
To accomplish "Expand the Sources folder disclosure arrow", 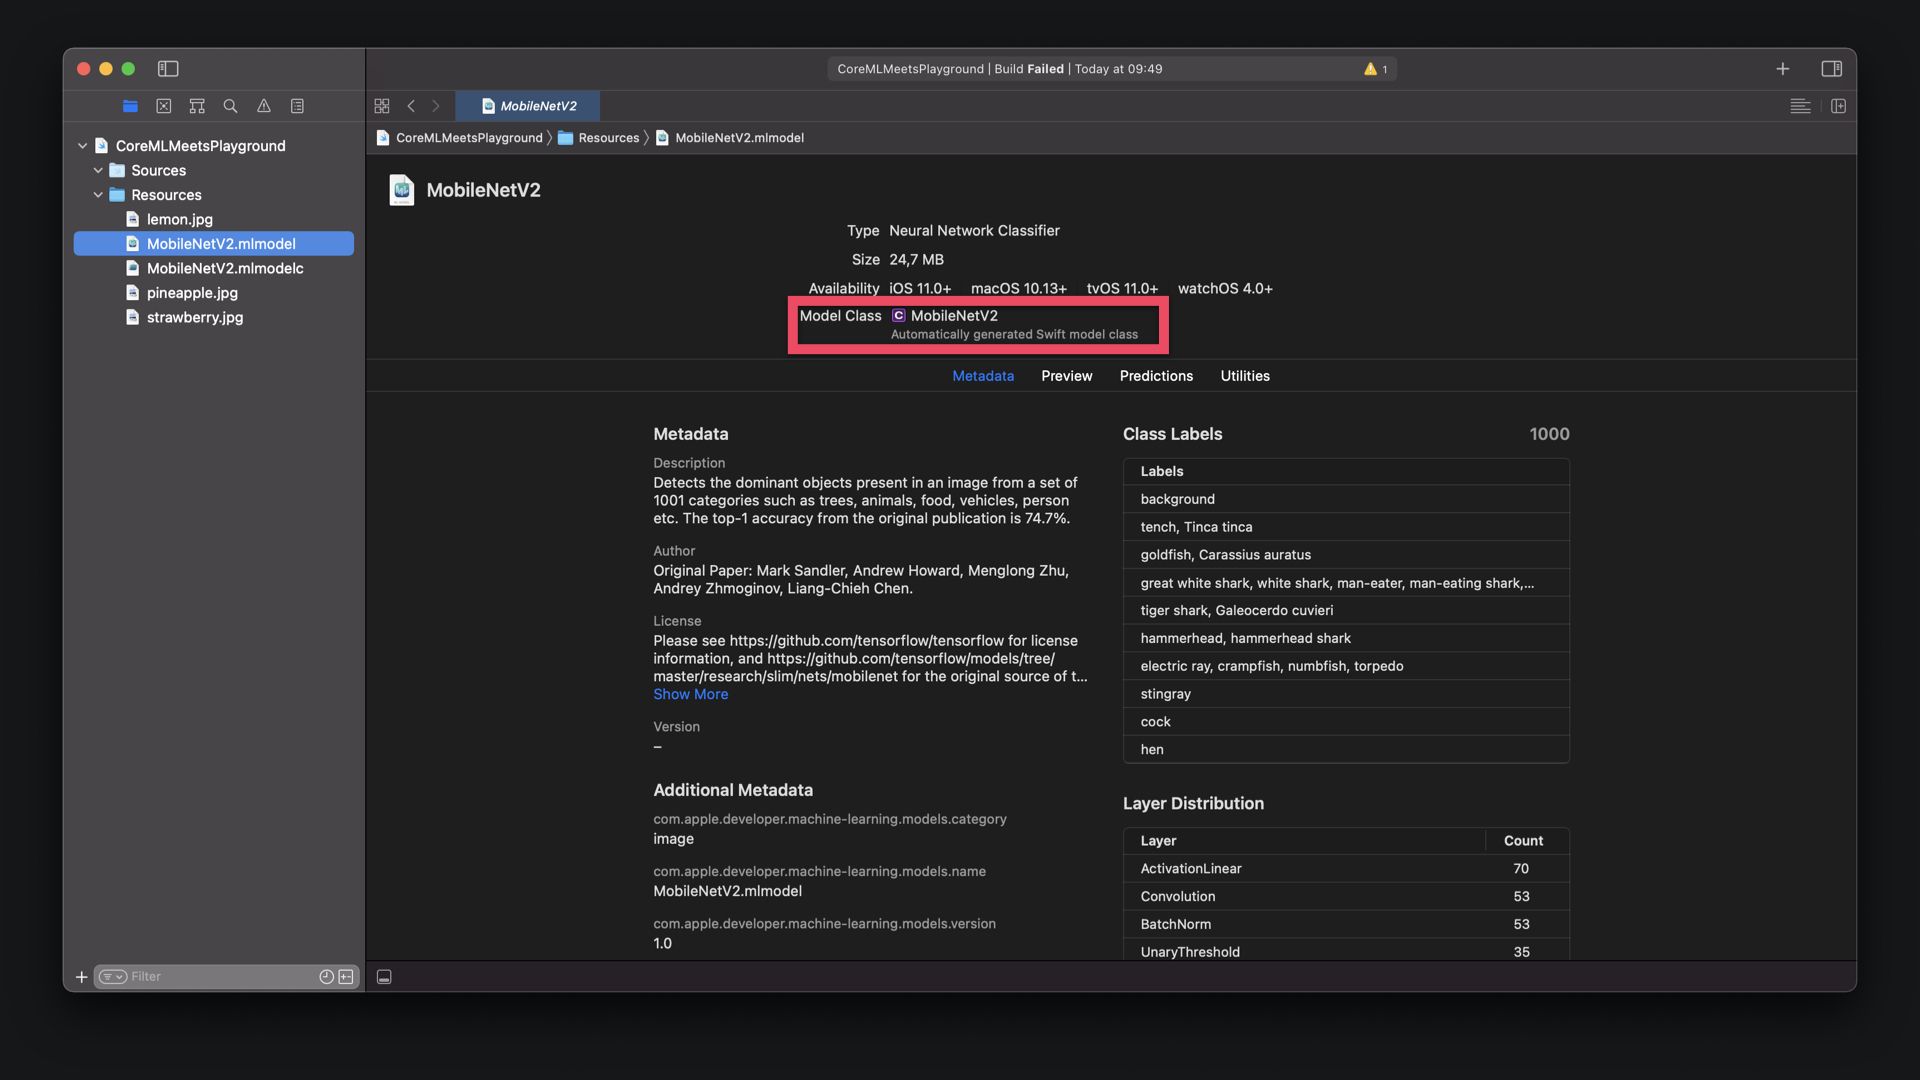I will coord(98,171).
